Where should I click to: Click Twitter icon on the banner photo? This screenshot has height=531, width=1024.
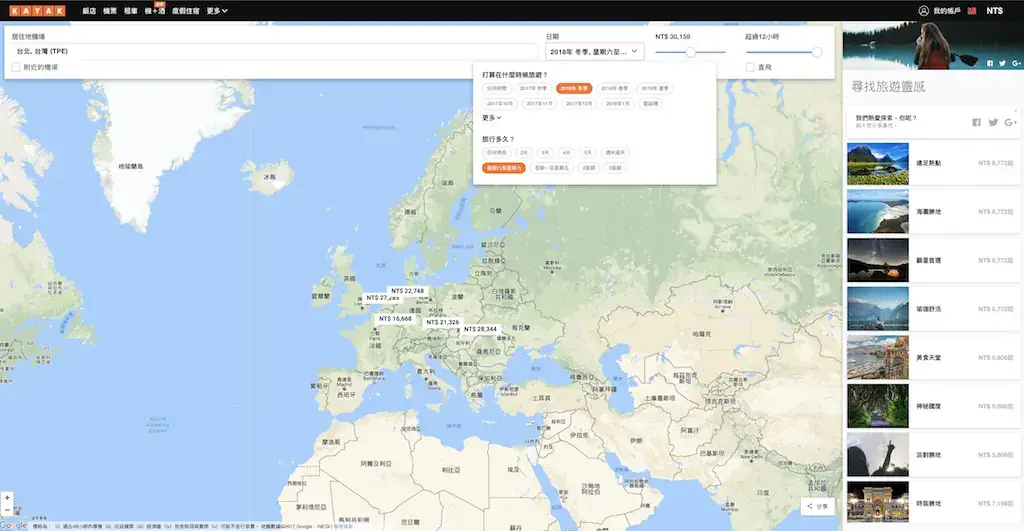pos(1002,63)
